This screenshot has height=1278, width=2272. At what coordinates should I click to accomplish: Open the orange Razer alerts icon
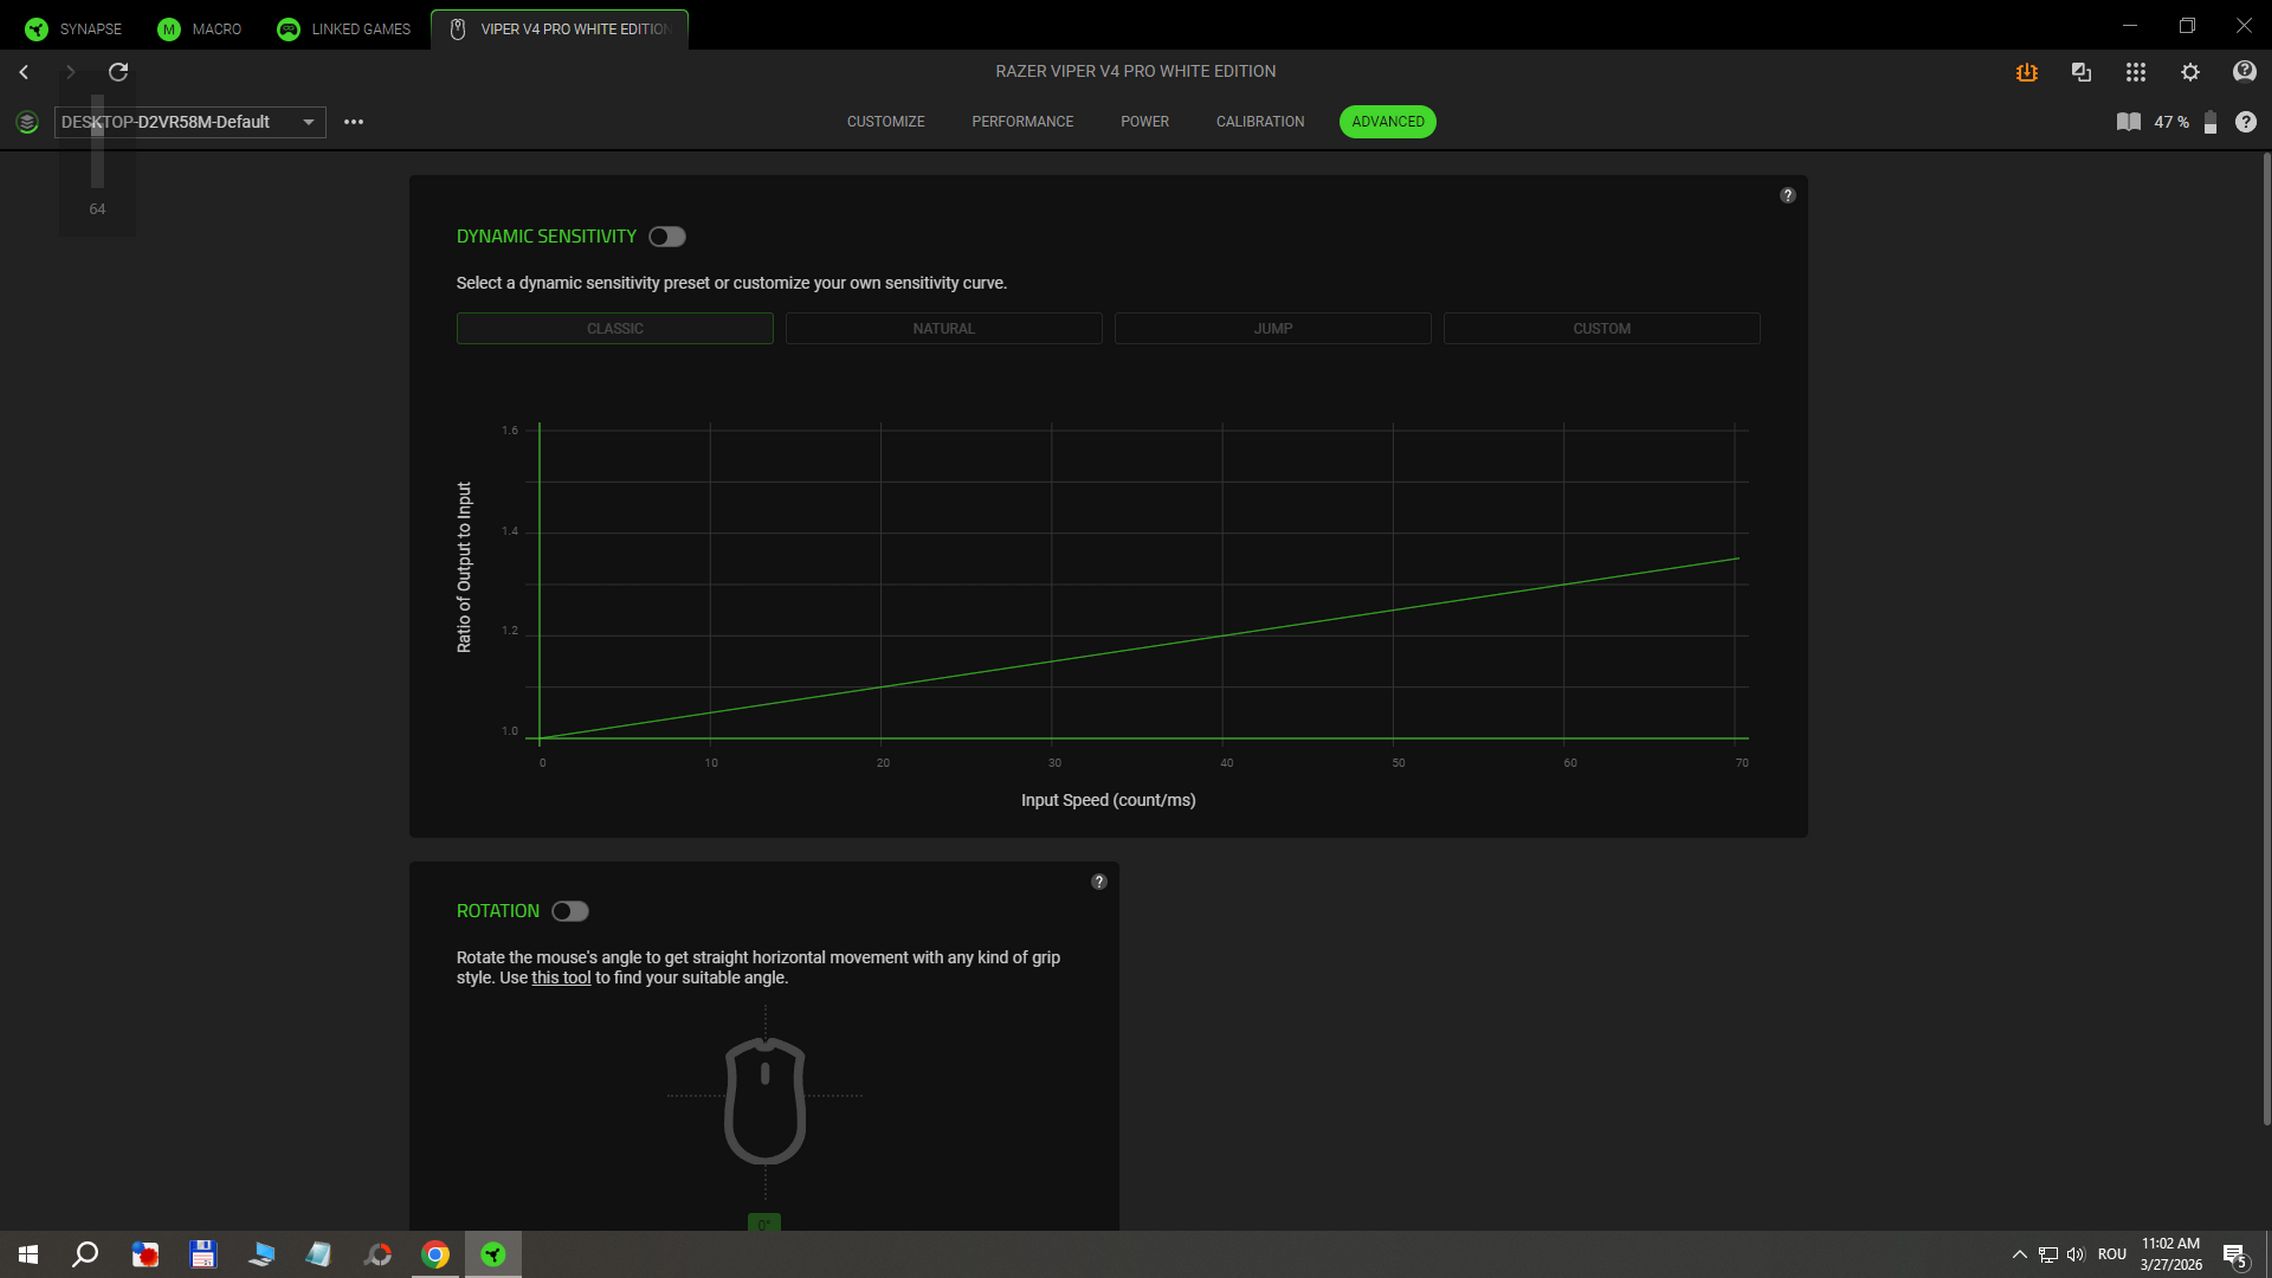click(2026, 72)
